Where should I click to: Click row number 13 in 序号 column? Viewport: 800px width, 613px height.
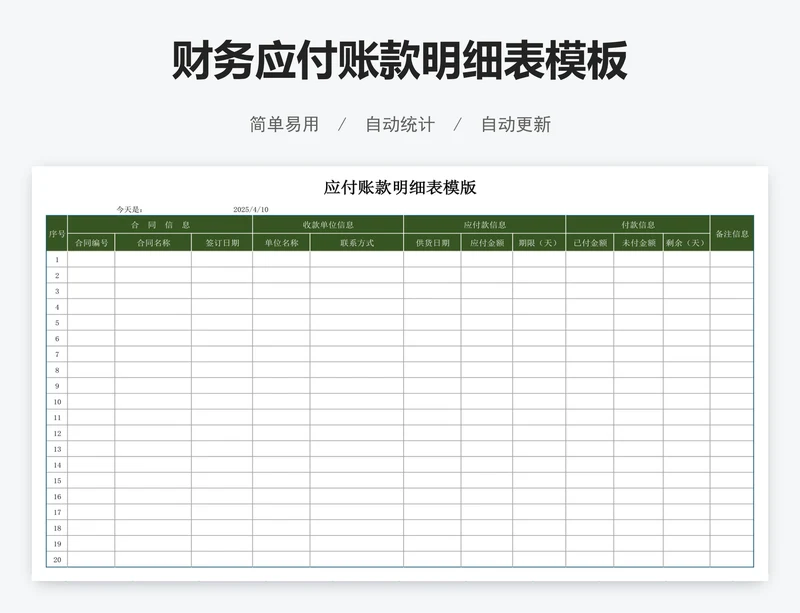57,449
